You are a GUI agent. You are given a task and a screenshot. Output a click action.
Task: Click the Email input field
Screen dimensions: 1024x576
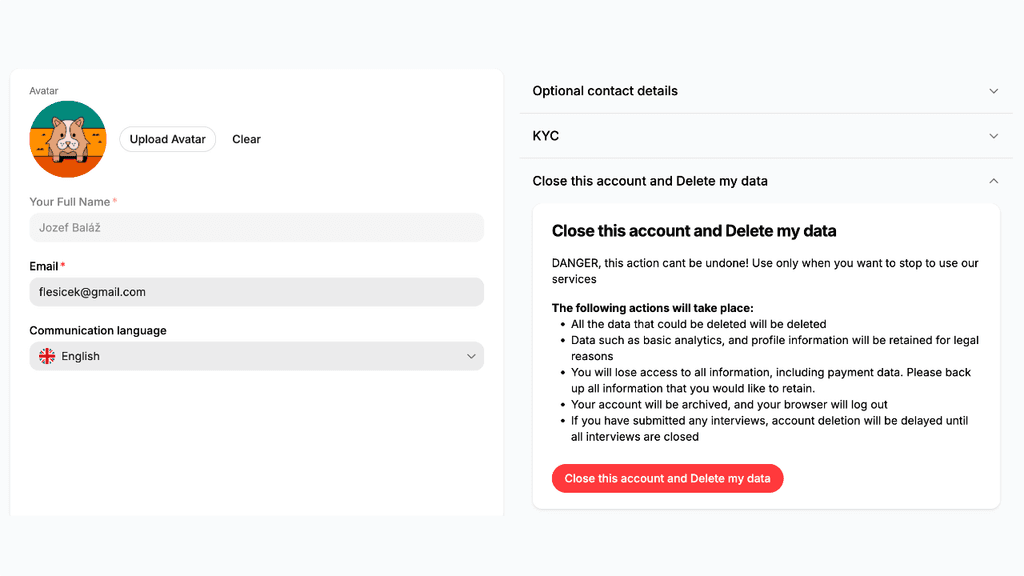coord(257,292)
